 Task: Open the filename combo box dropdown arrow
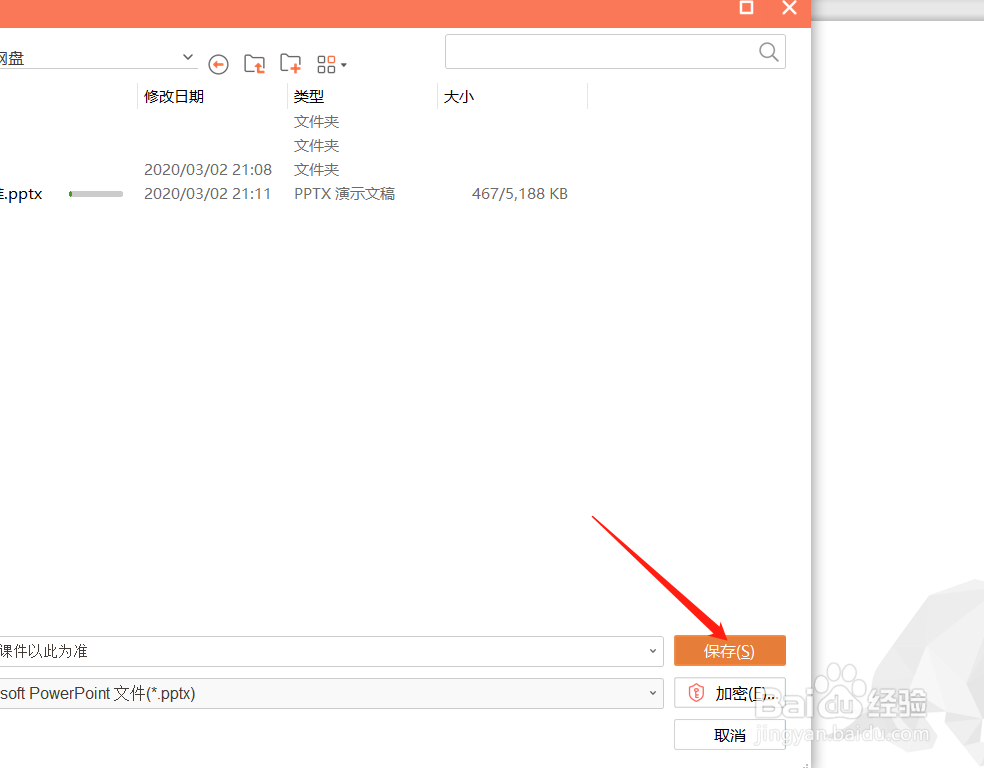coord(653,650)
